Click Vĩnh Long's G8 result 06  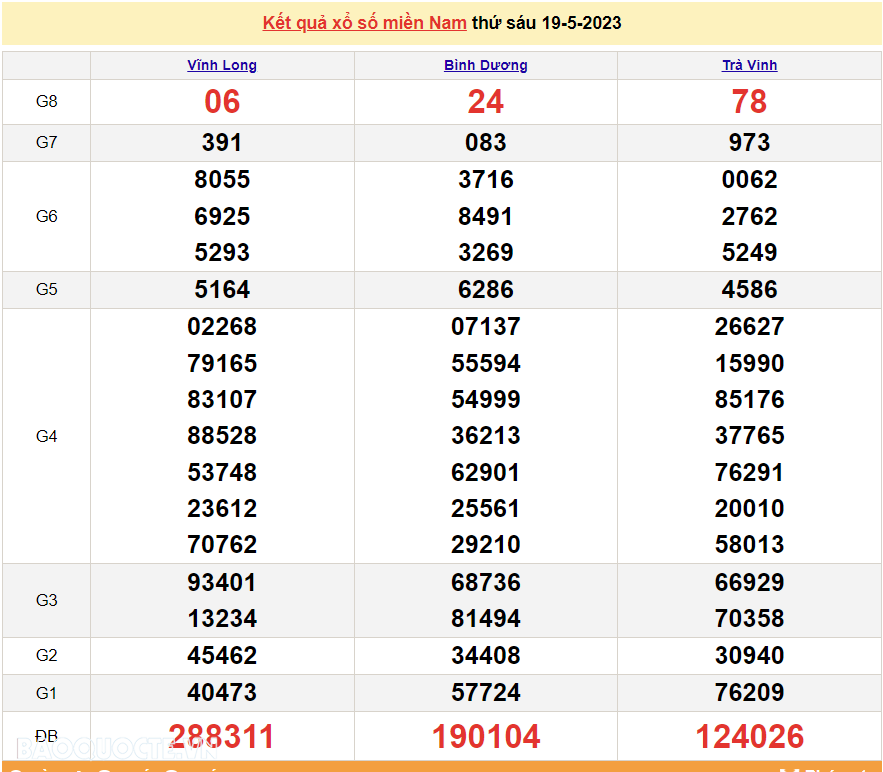pyautogui.click(x=222, y=102)
